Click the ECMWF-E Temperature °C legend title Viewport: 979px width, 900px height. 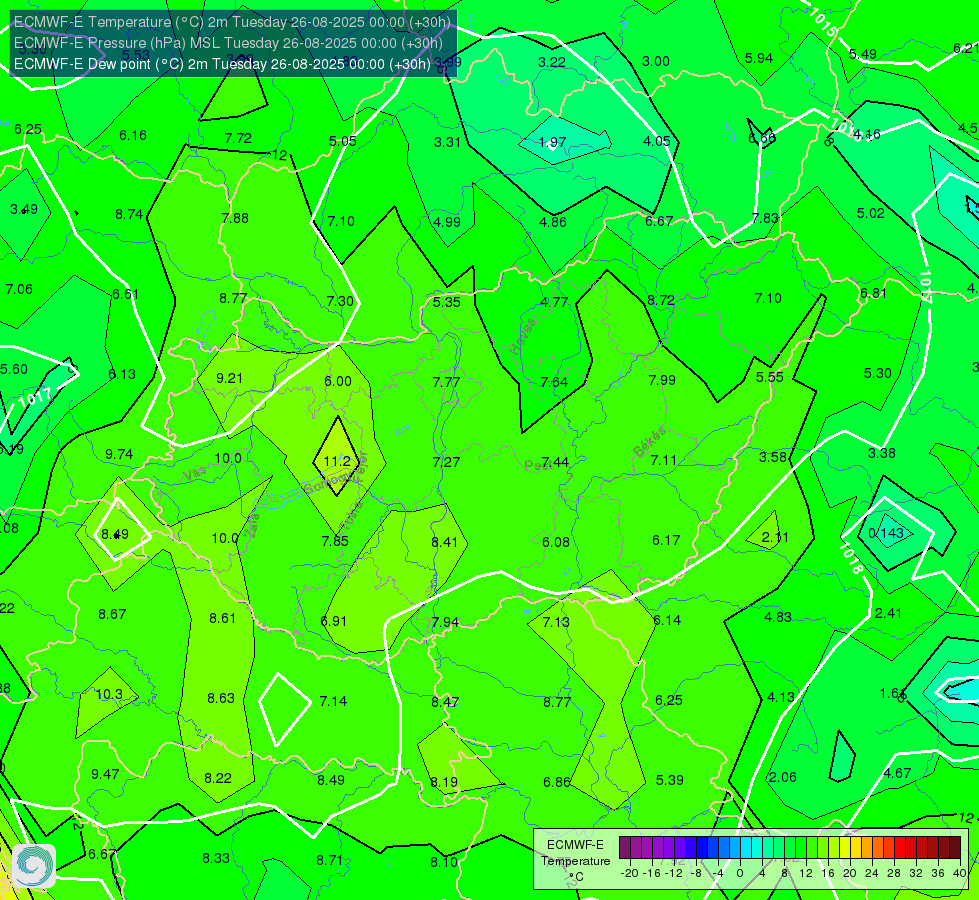pyautogui.click(x=575, y=861)
